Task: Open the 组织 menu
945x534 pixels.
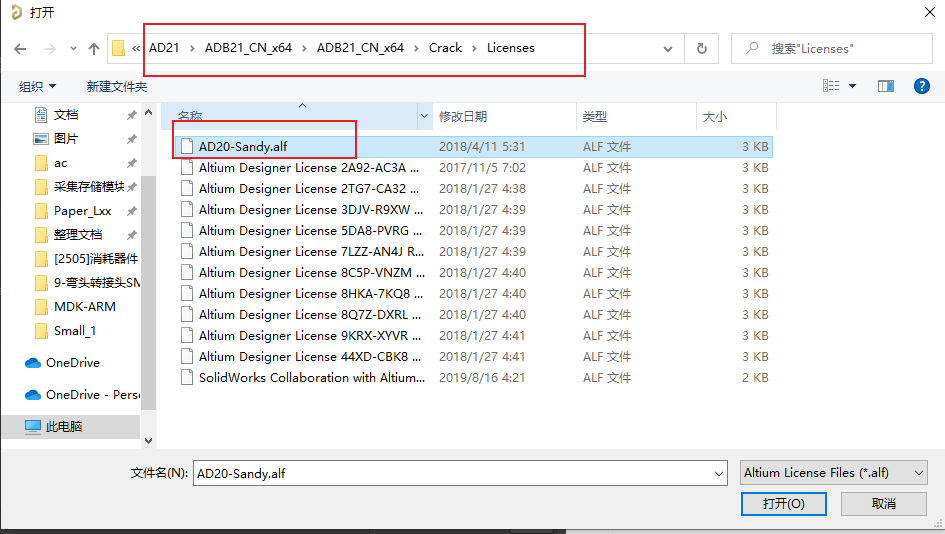Action: (37, 87)
